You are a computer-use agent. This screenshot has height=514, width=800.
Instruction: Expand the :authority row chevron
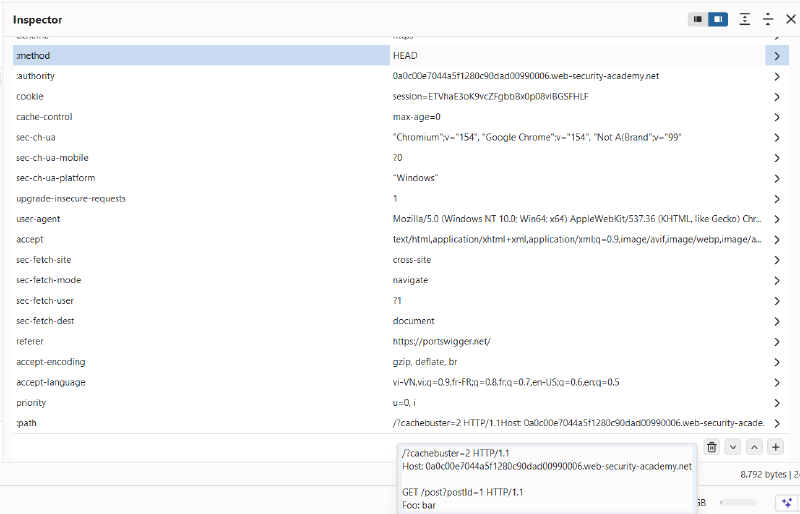click(777, 76)
